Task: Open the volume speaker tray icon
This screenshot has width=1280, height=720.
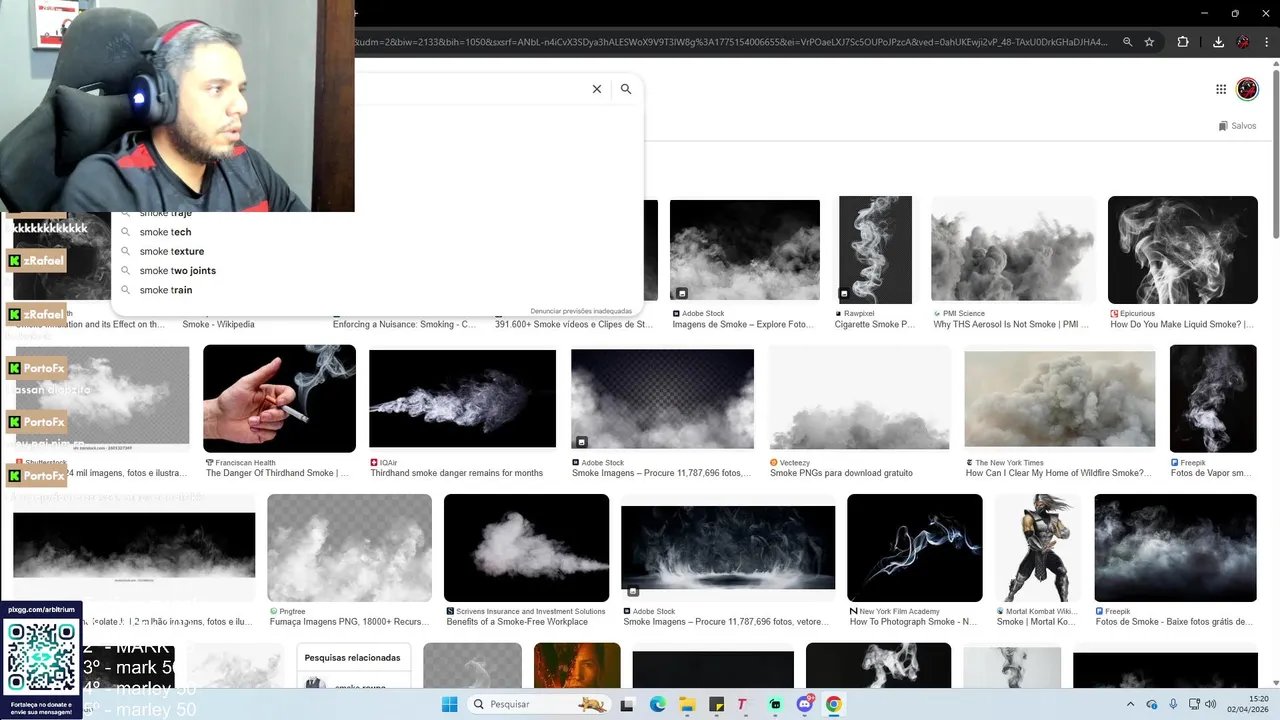Action: point(1213,704)
